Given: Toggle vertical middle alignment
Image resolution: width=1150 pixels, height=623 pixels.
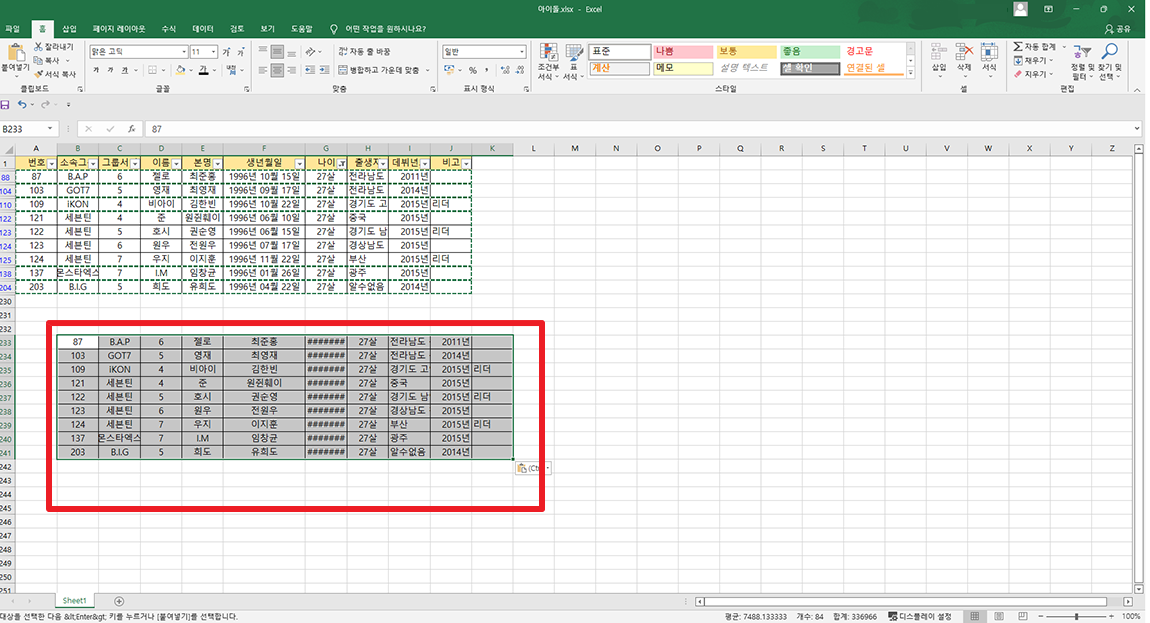Looking at the screenshot, I should coord(277,51).
